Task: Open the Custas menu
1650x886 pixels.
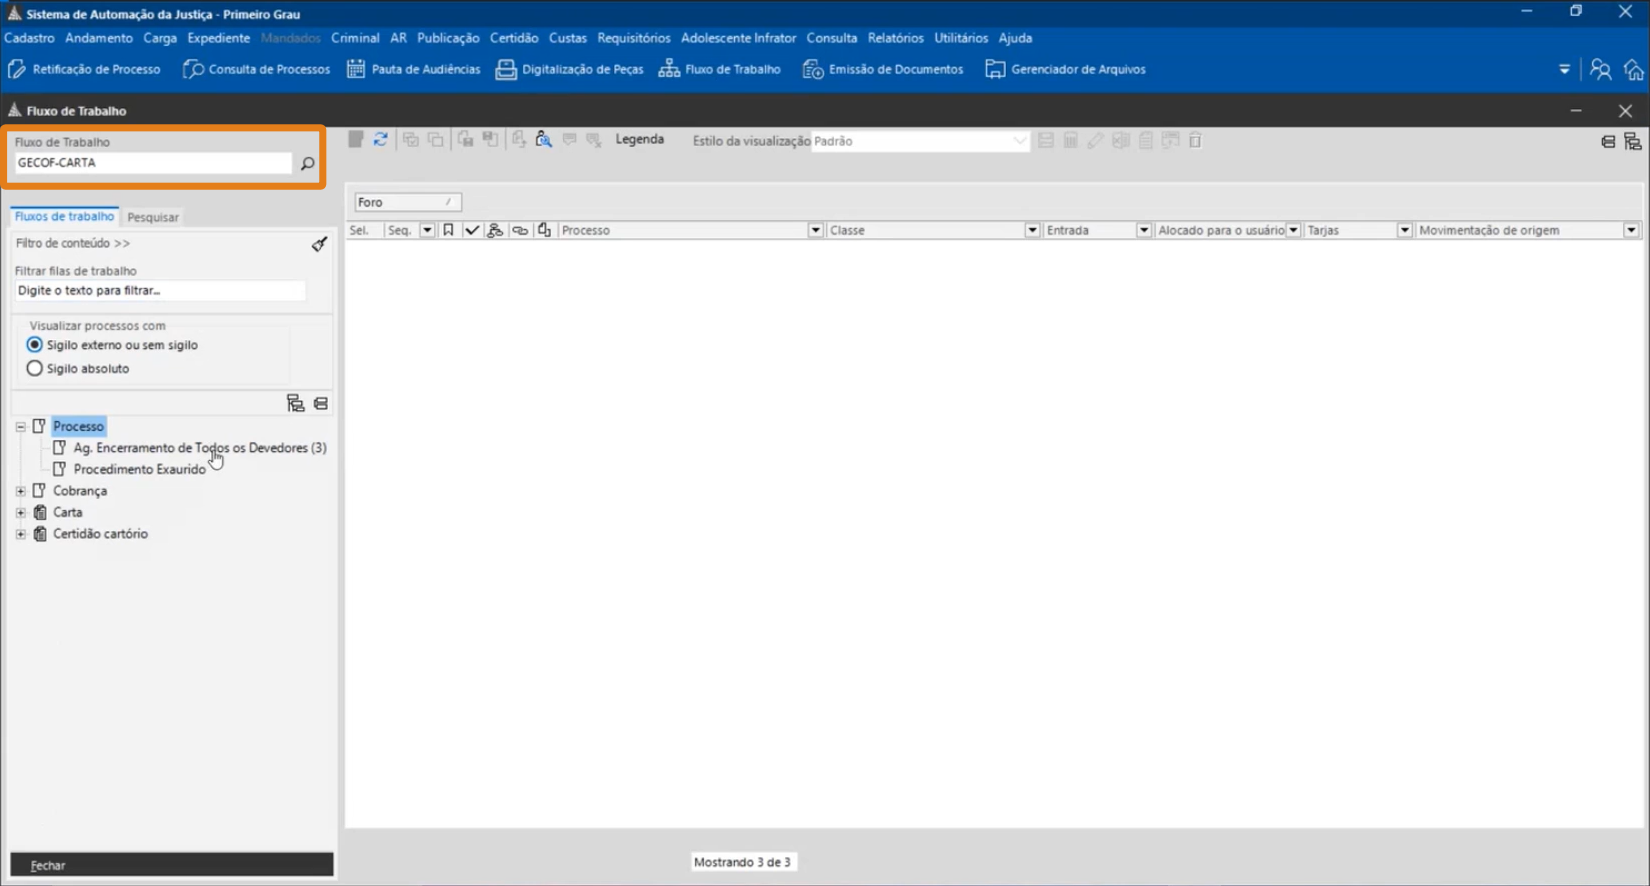Action: click(x=568, y=38)
